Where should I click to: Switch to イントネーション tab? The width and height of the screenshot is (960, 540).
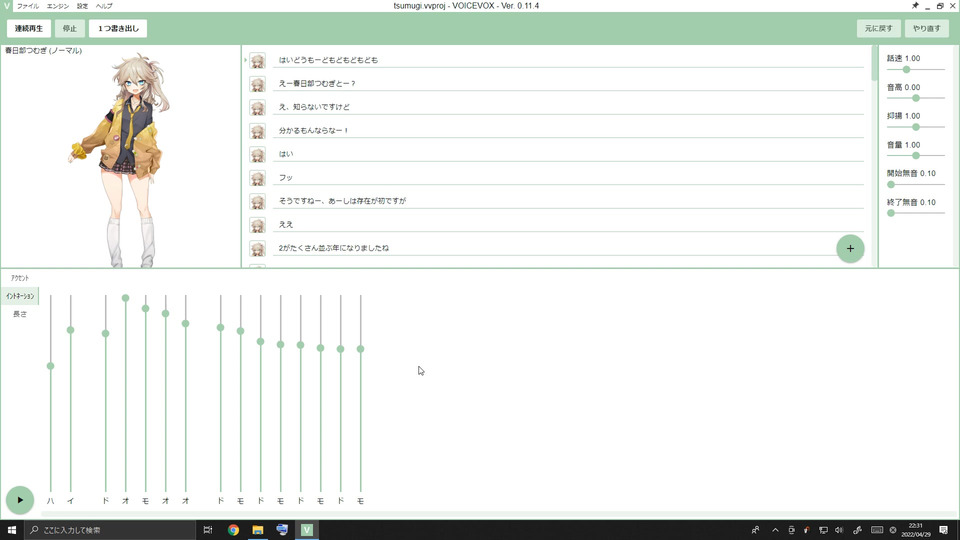point(20,296)
